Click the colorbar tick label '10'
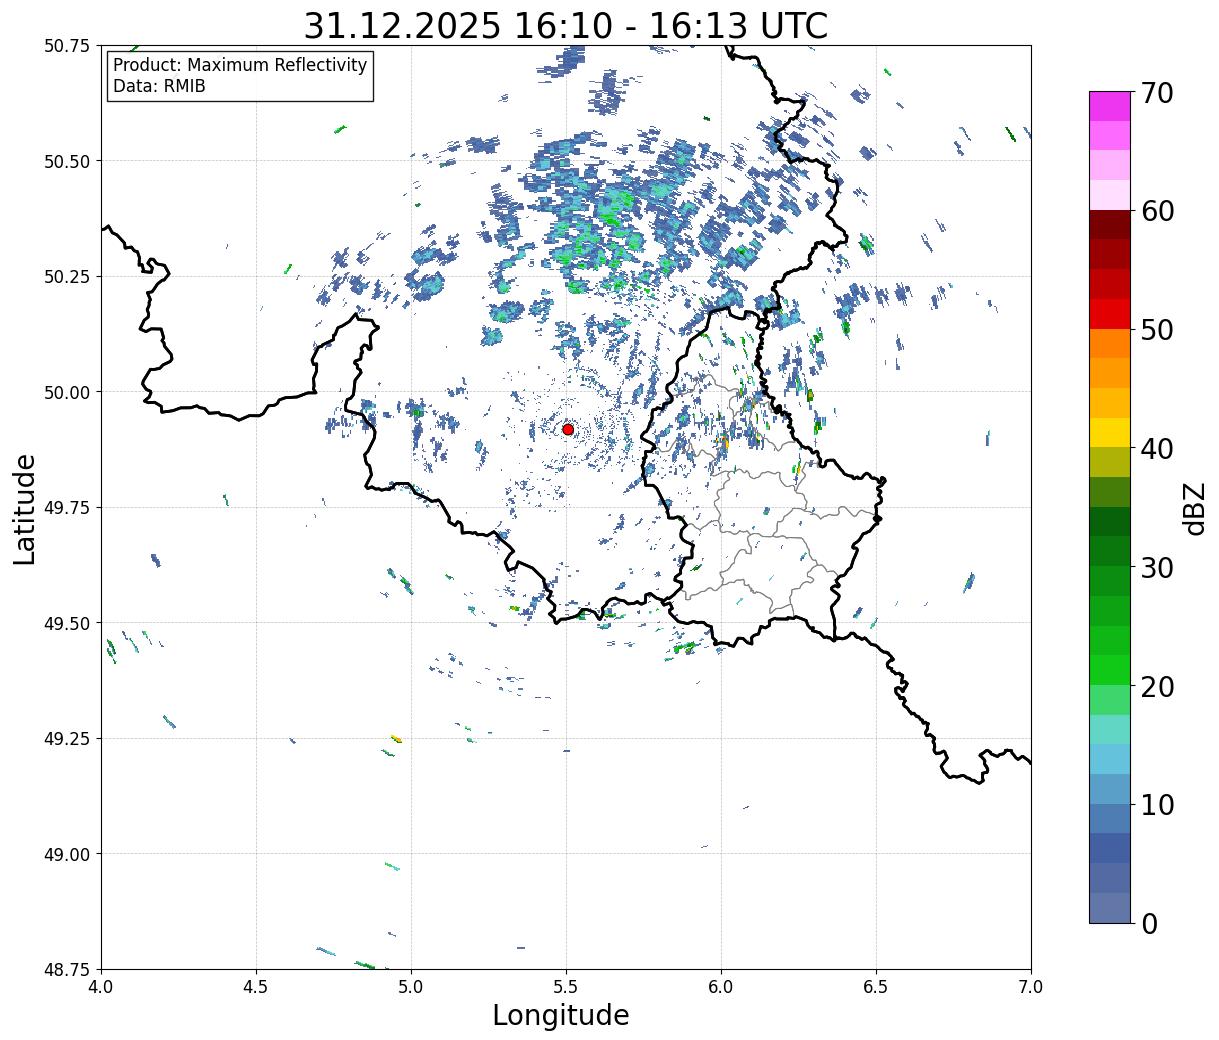Image resolution: width=1219 pixels, height=1040 pixels. [1157, 804]
